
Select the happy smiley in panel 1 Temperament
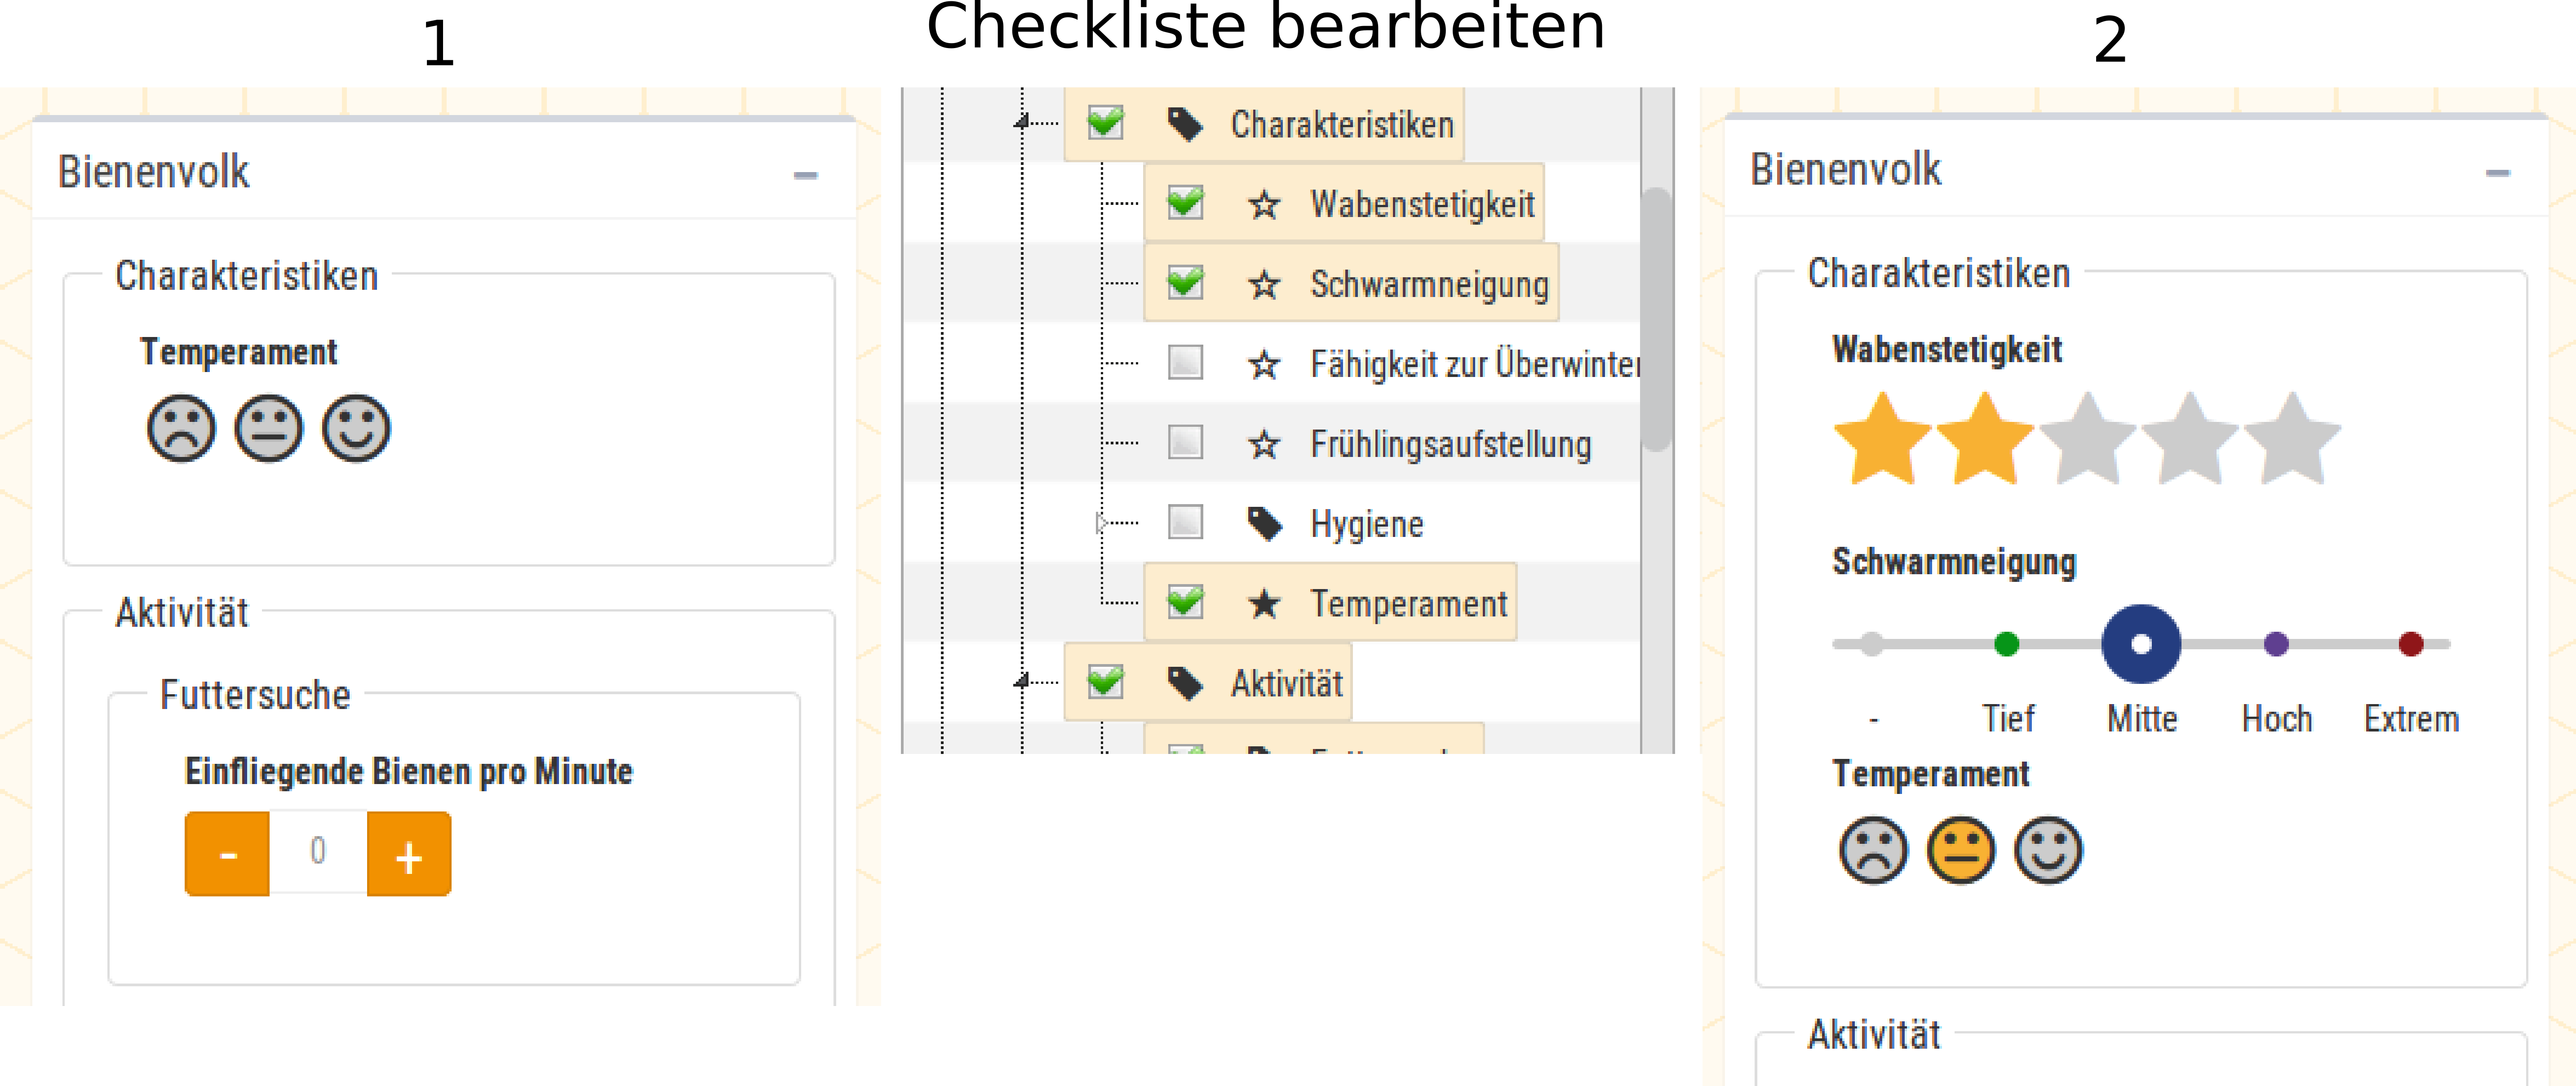[x=356, y=429]
